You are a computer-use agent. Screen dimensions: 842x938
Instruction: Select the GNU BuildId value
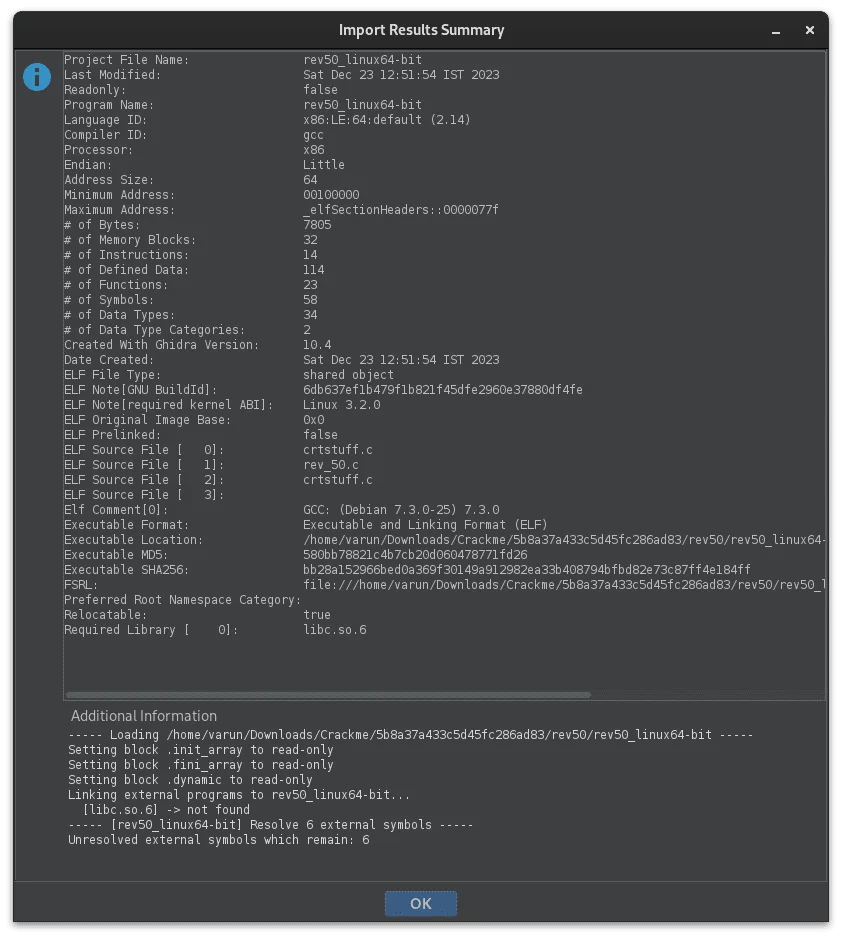(x=443, y=389)
